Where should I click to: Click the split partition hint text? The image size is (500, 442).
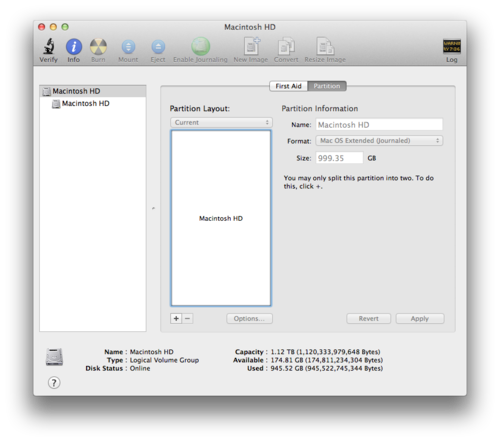click(x=359, y=182)
